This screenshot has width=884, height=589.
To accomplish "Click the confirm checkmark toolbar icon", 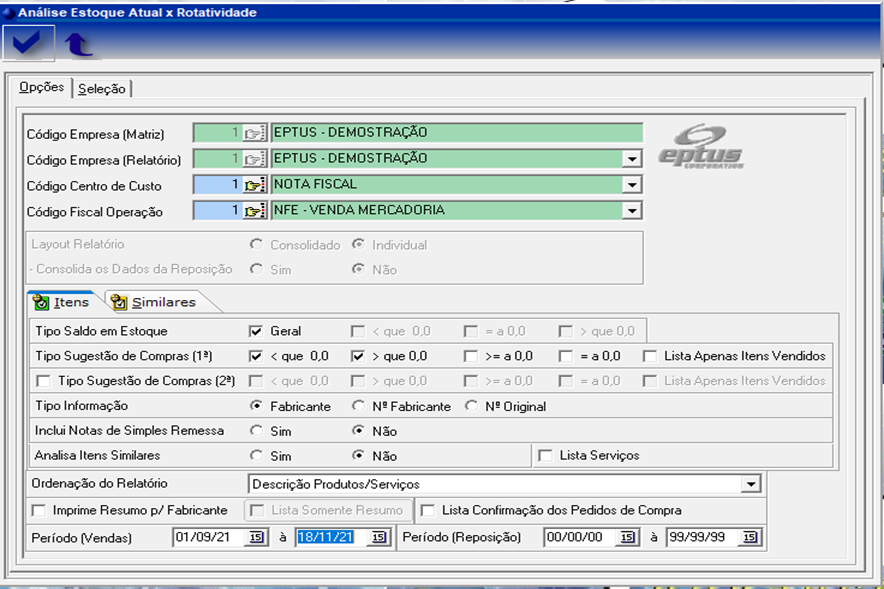I will (x=26, y=43).
